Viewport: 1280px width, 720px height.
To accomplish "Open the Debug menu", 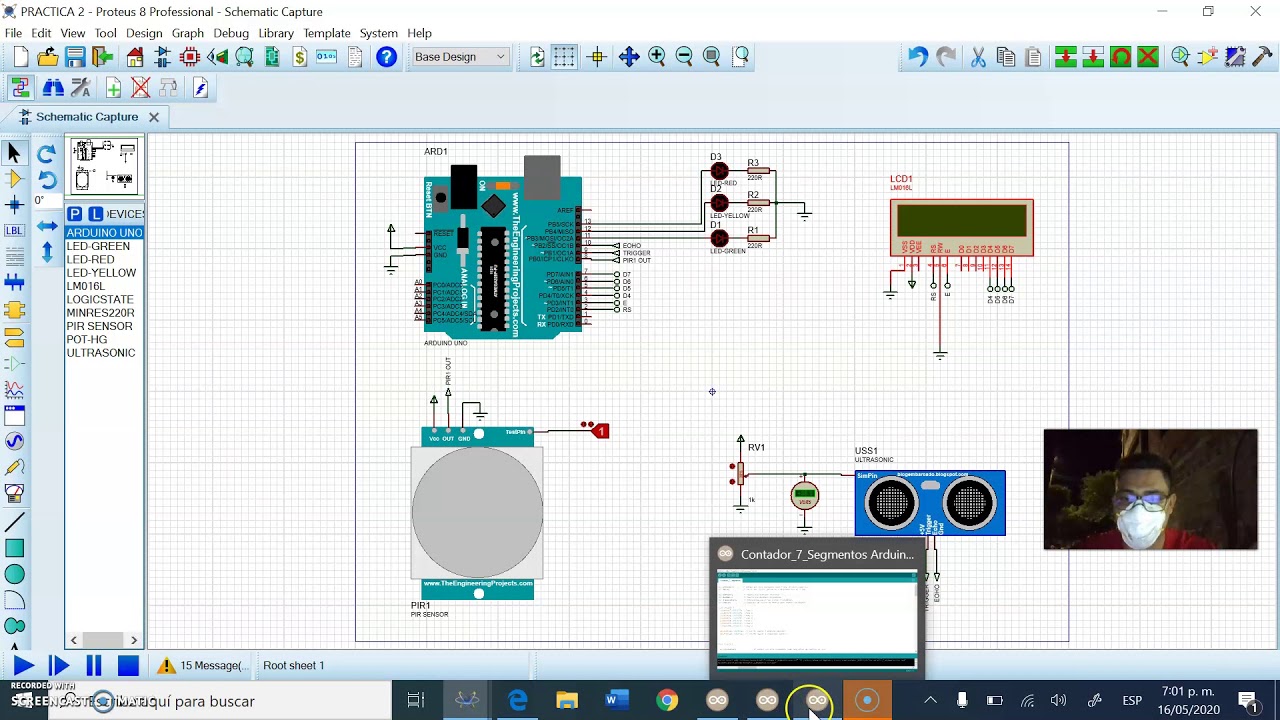I will click(x=231, y=33).
